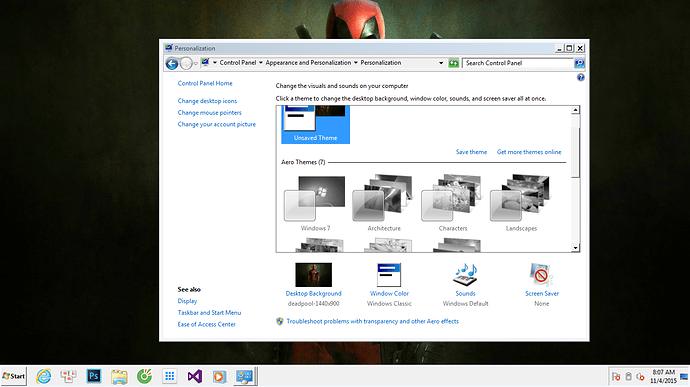Open Change desktop icons link
Image resolution: width=690 pixels, height=387 pixels.
point(207,101)
